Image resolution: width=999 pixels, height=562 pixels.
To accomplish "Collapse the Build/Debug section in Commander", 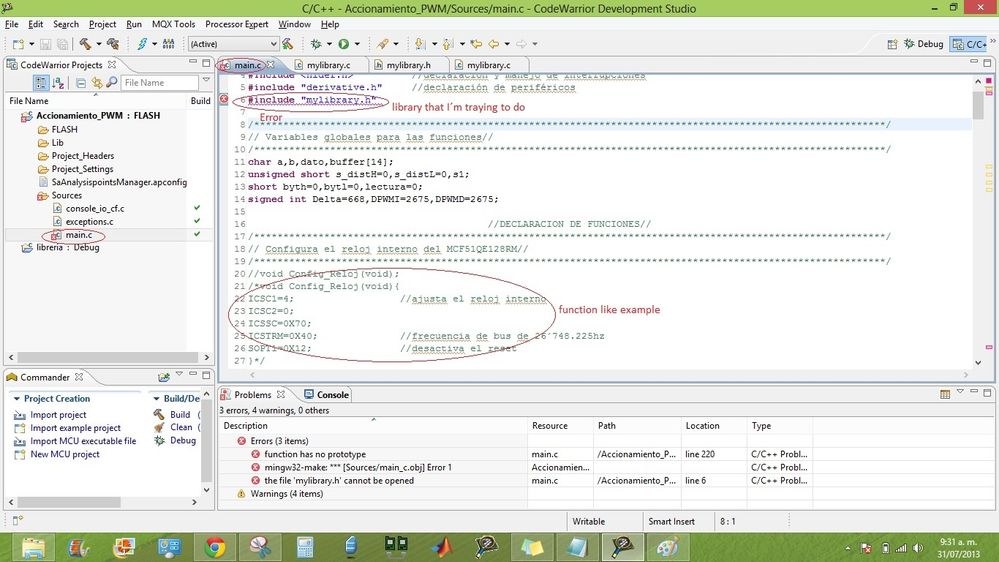I will 156,398.
